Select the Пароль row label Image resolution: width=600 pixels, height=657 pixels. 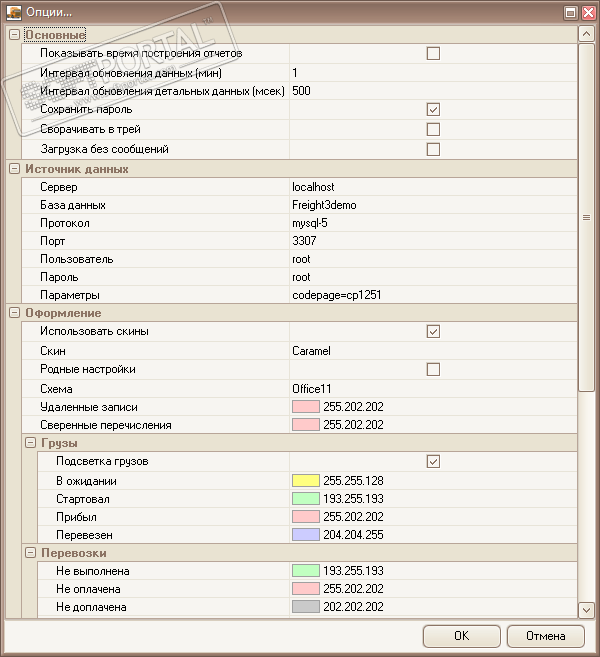coord(59,277)
